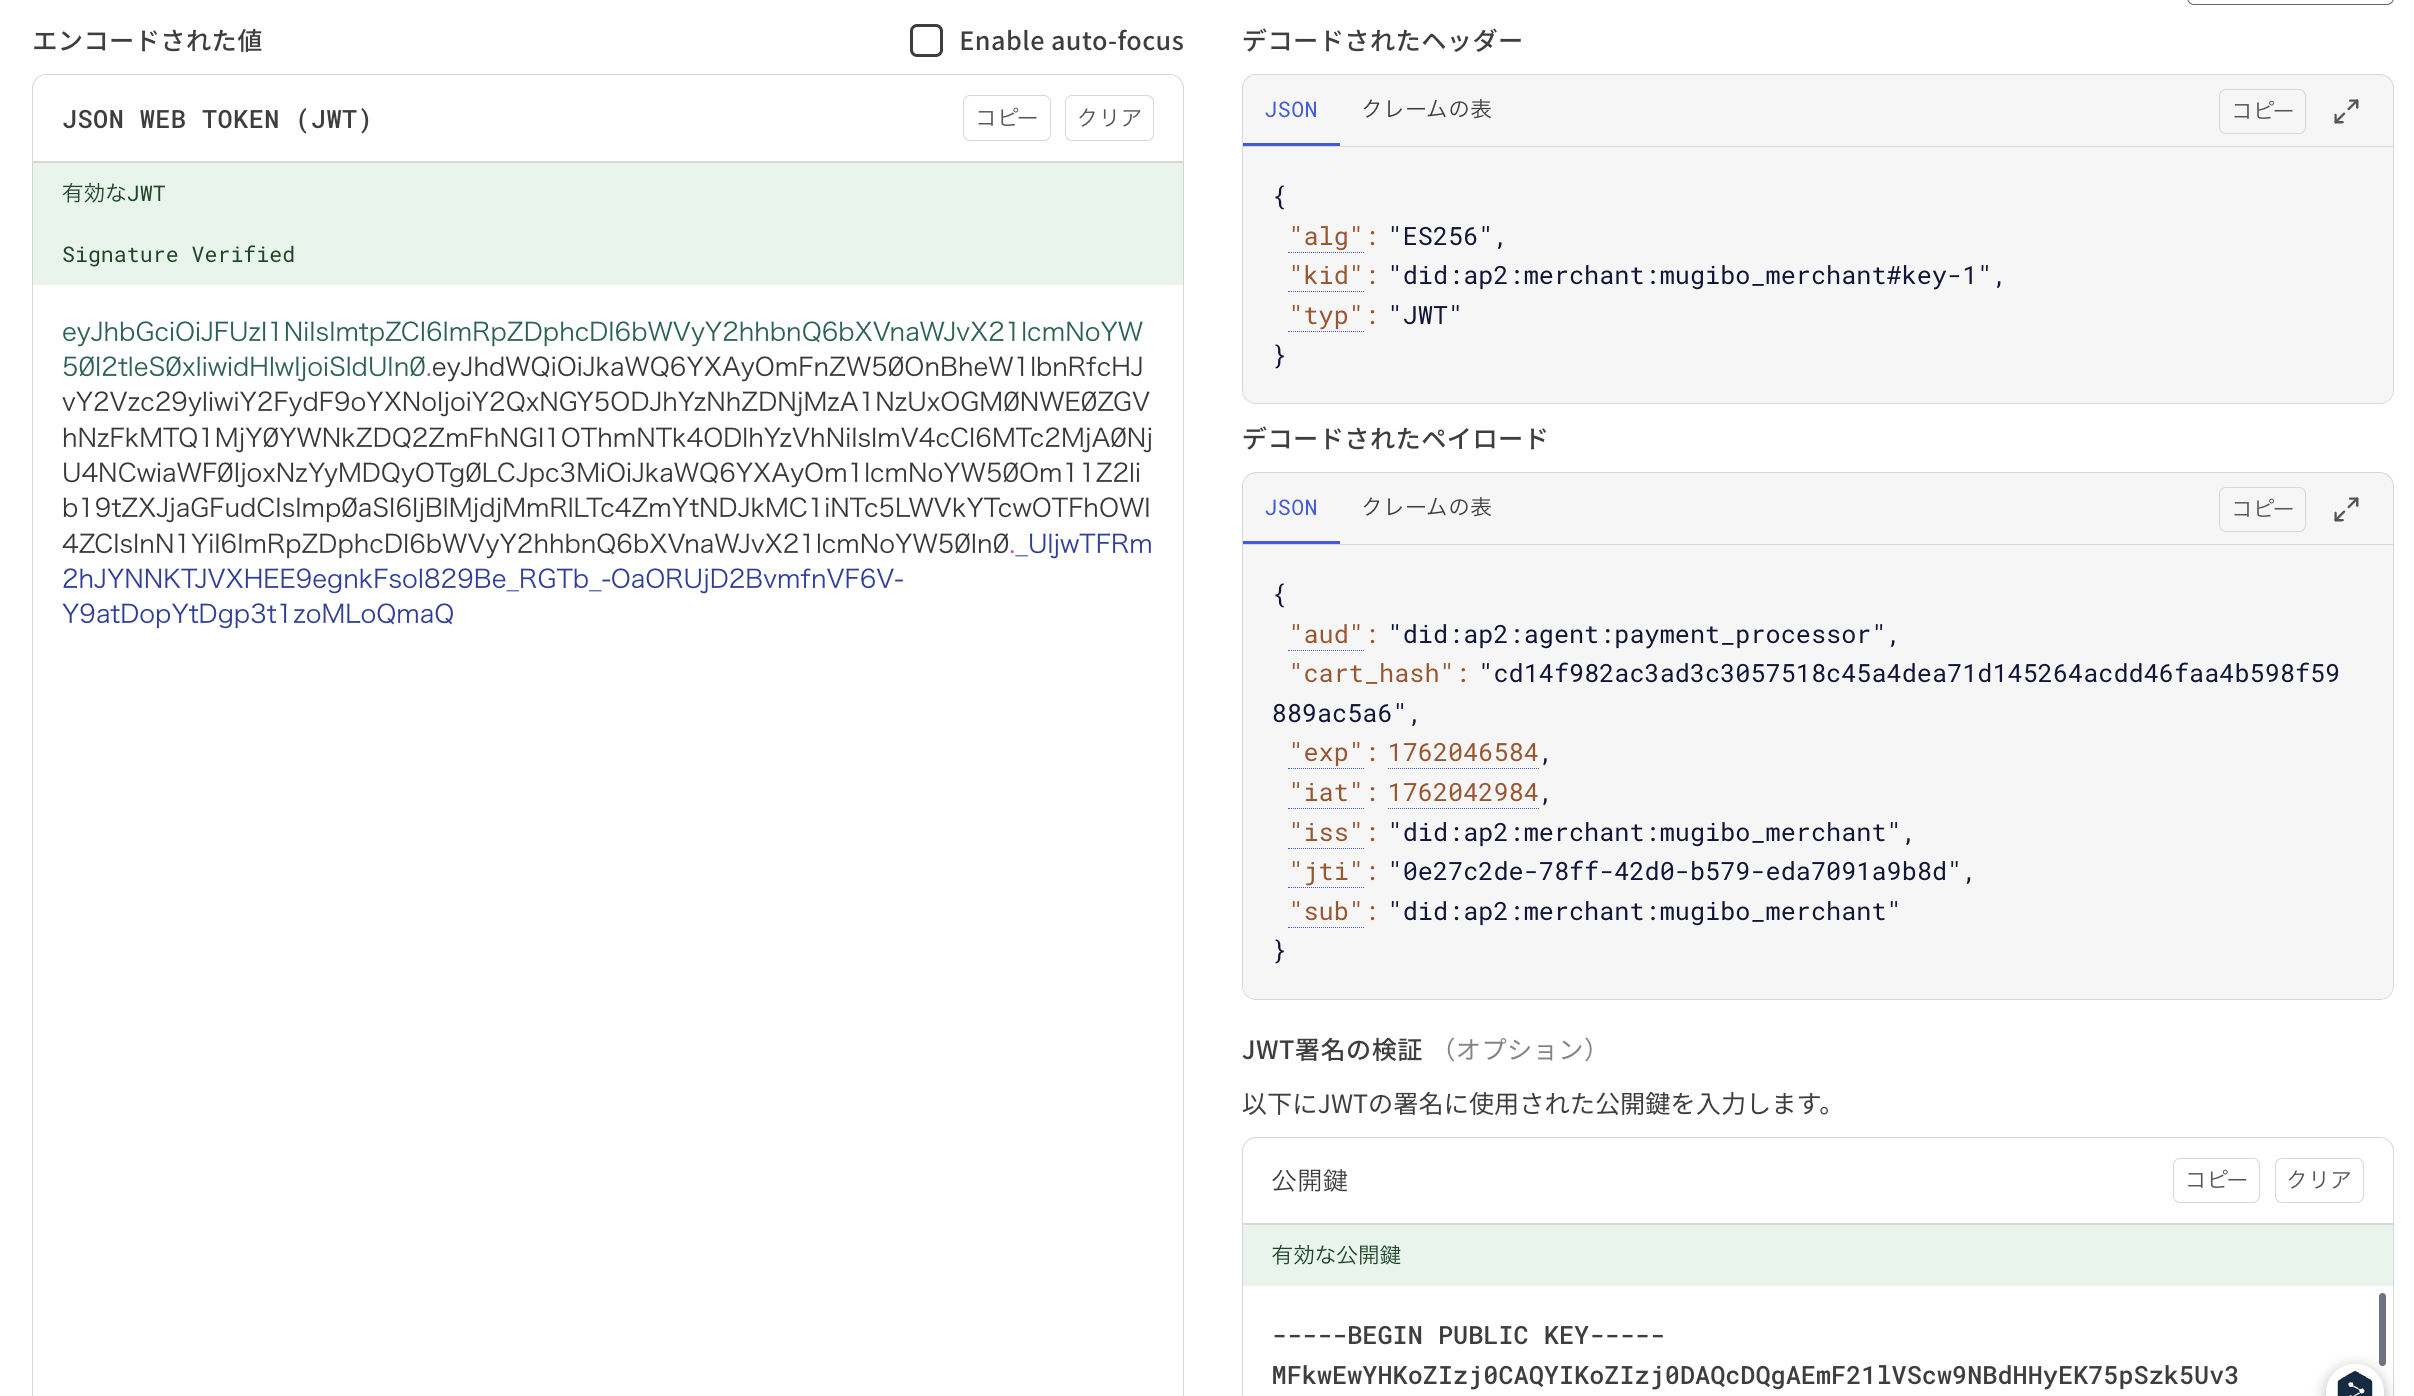Expand the decoded payload JSON panel
This screenshot has height=1396, width=2414.
tap(2347, 509)
